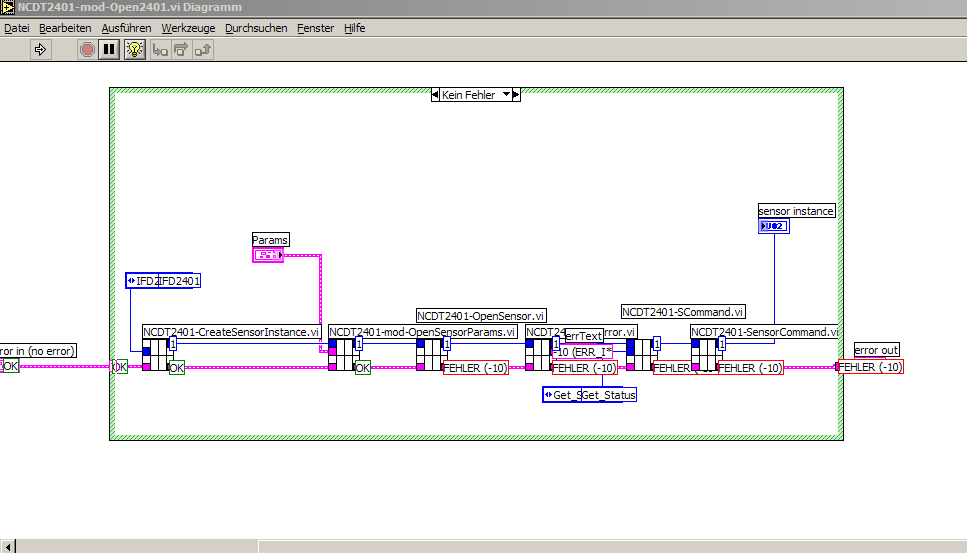
Task: Select the Params cluster terminal
Action: [x=268, y=255]
